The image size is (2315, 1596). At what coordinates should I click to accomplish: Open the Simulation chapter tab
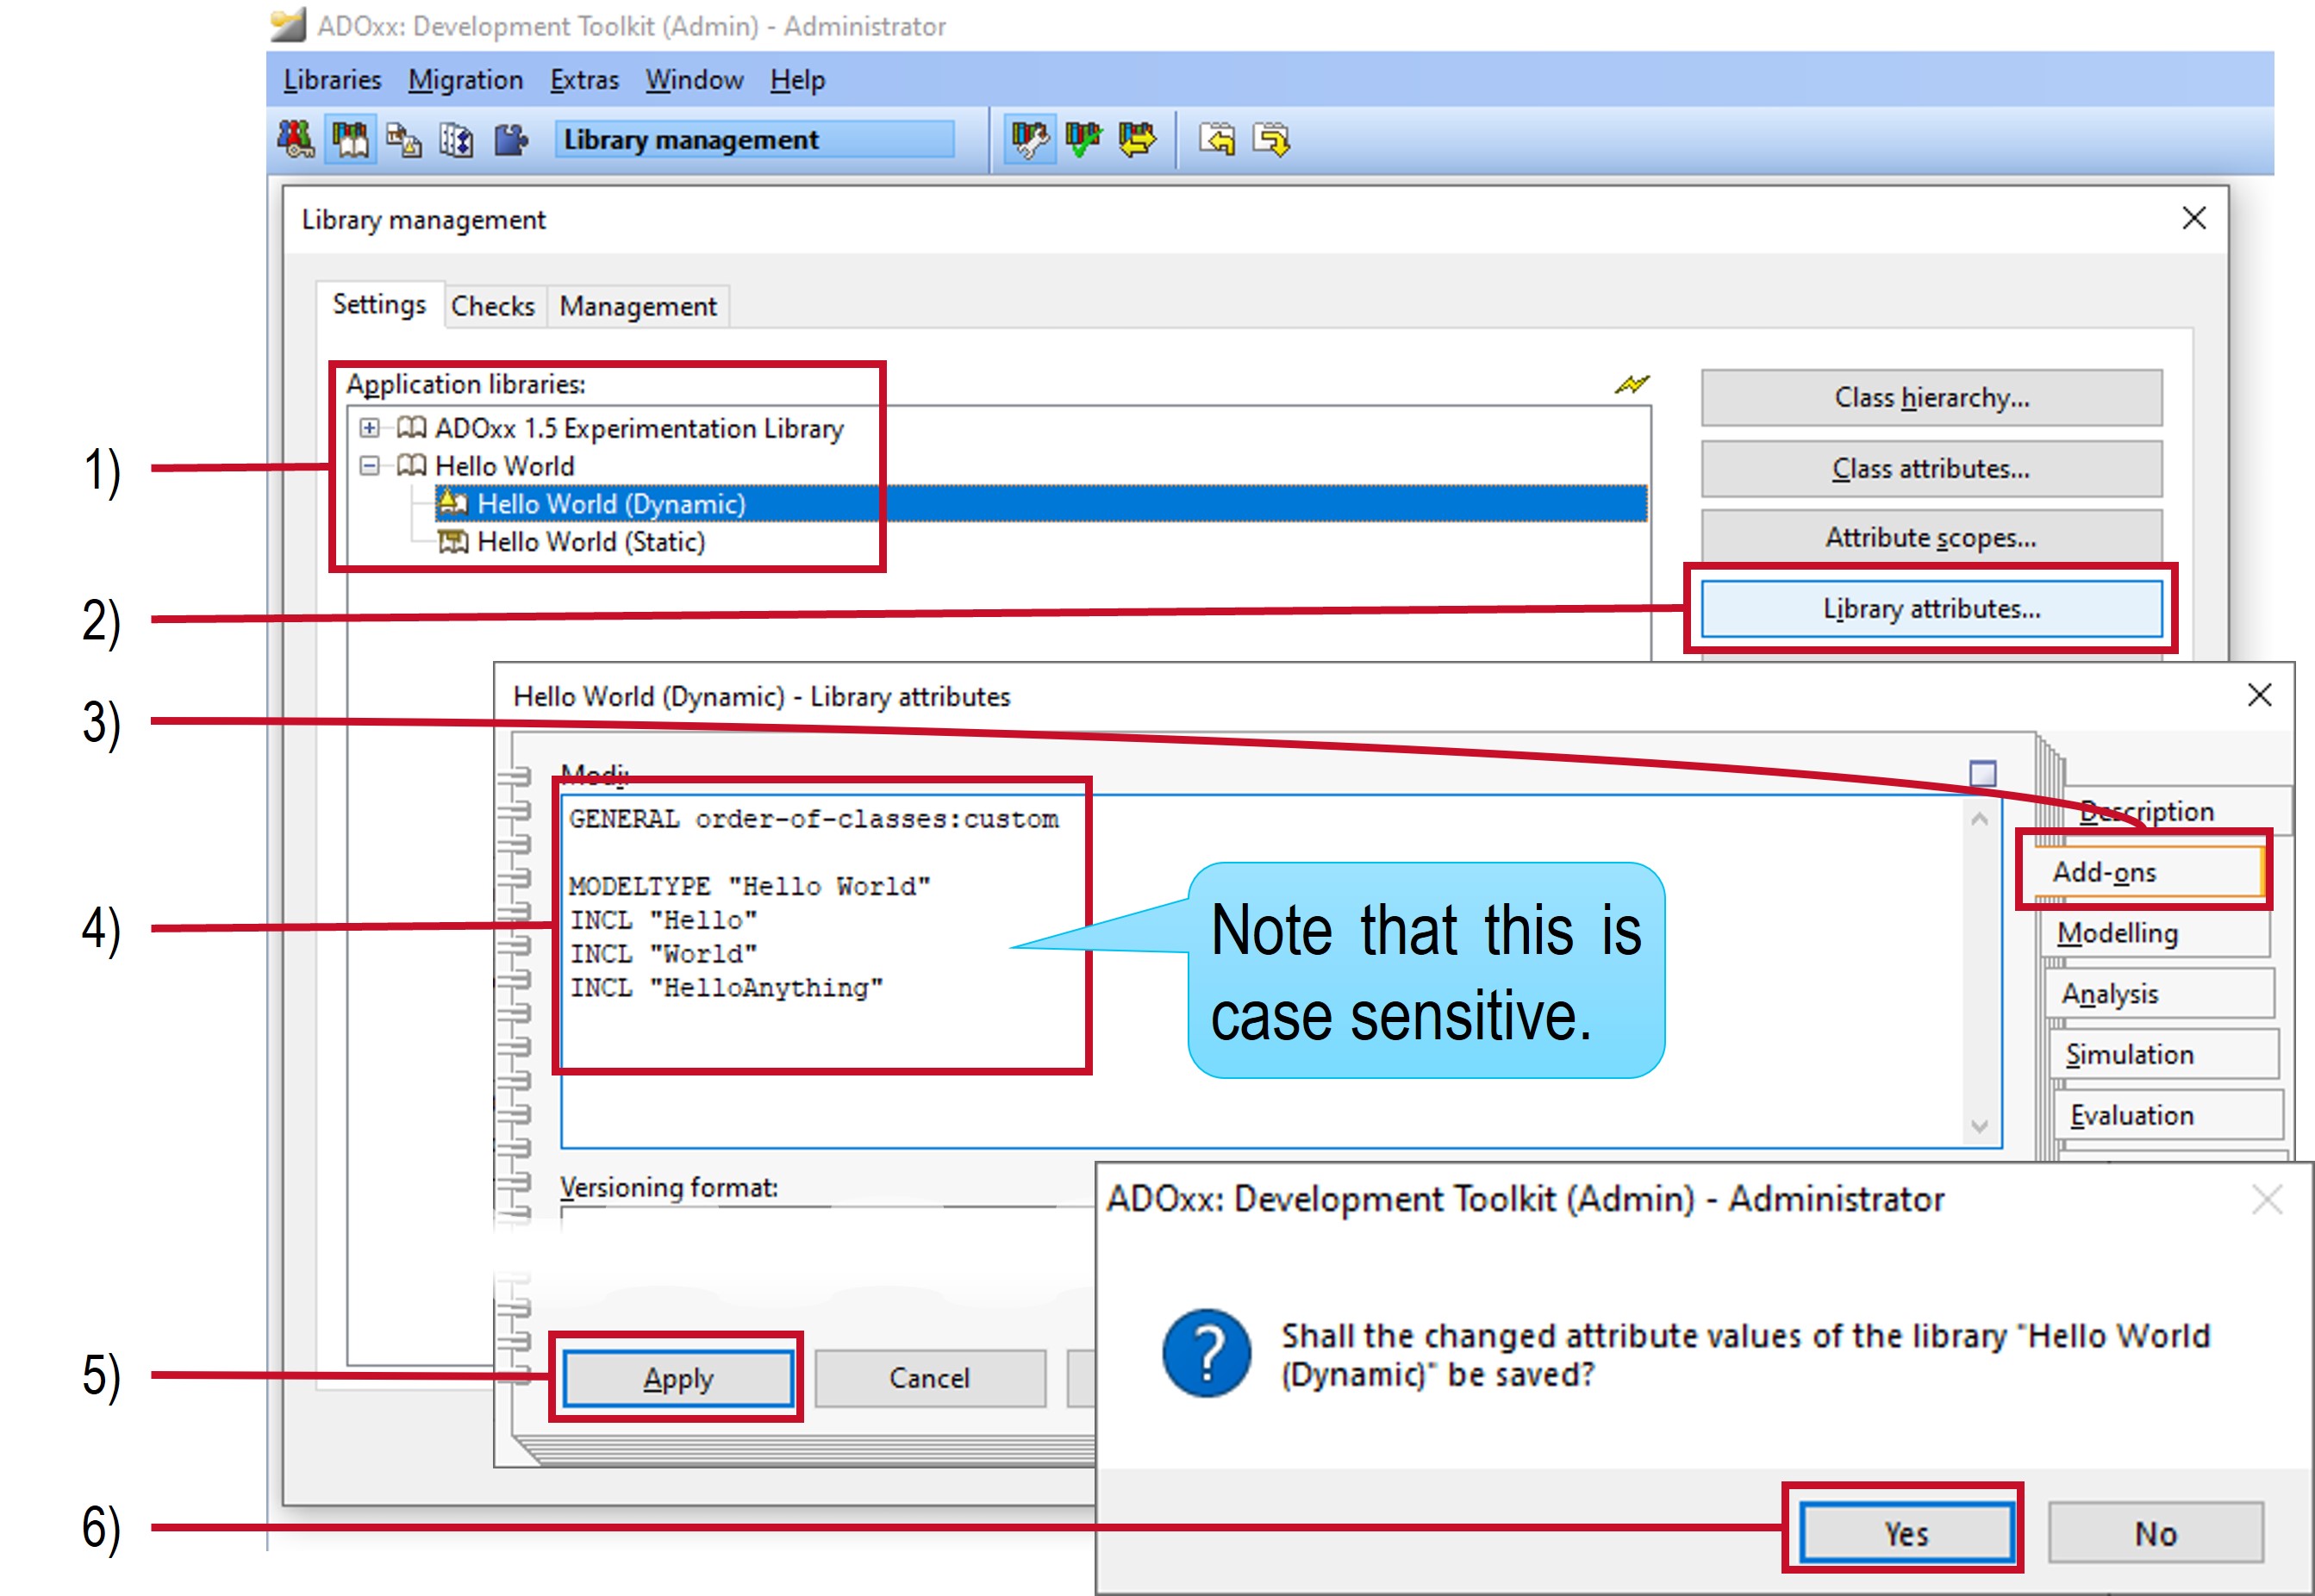2164,1054
